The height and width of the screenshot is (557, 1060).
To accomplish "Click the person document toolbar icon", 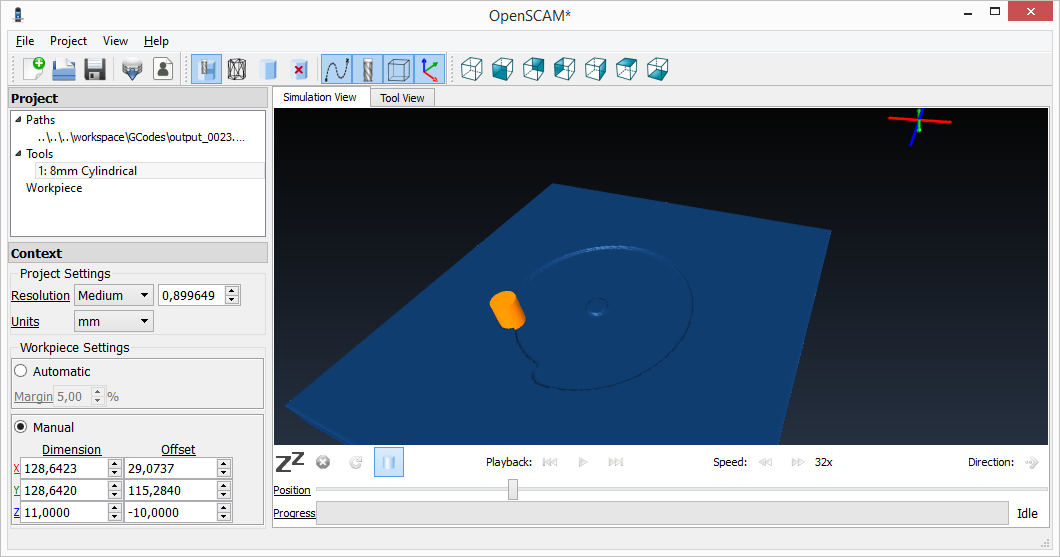I will click(163, 69).
